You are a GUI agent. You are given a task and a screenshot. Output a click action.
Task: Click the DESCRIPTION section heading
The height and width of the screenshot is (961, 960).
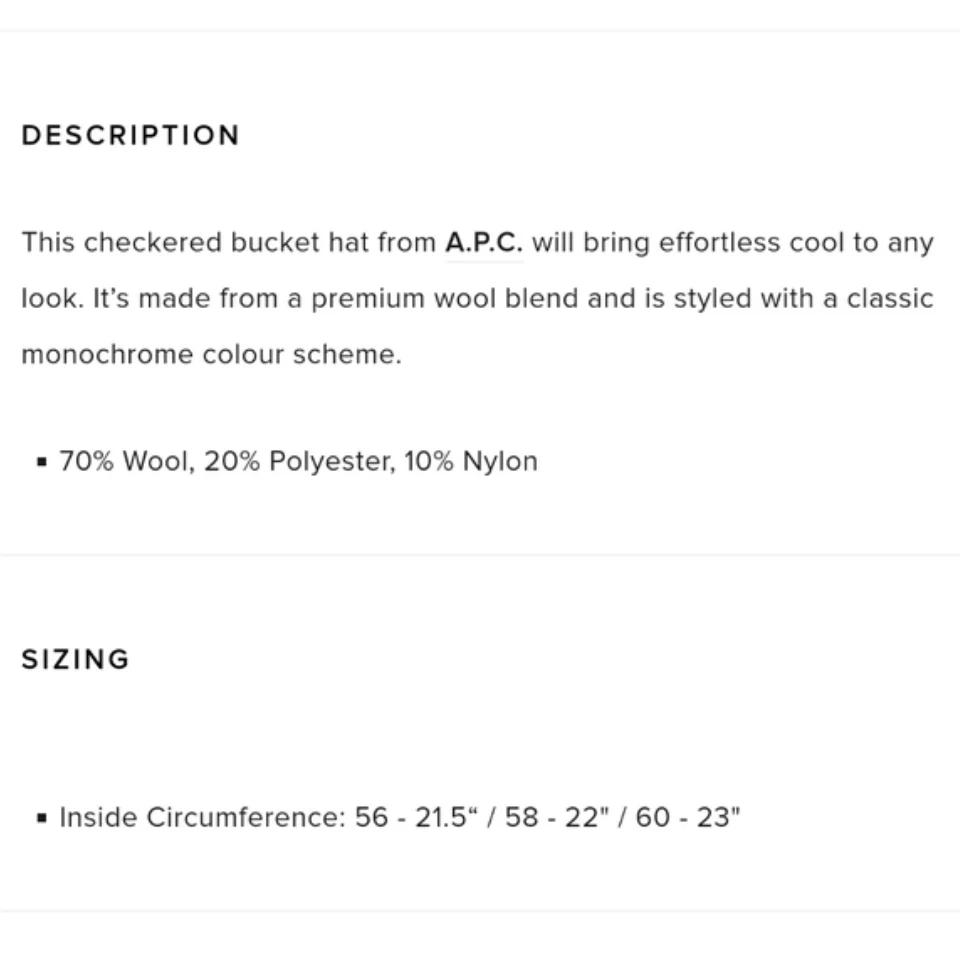point(131,135)
